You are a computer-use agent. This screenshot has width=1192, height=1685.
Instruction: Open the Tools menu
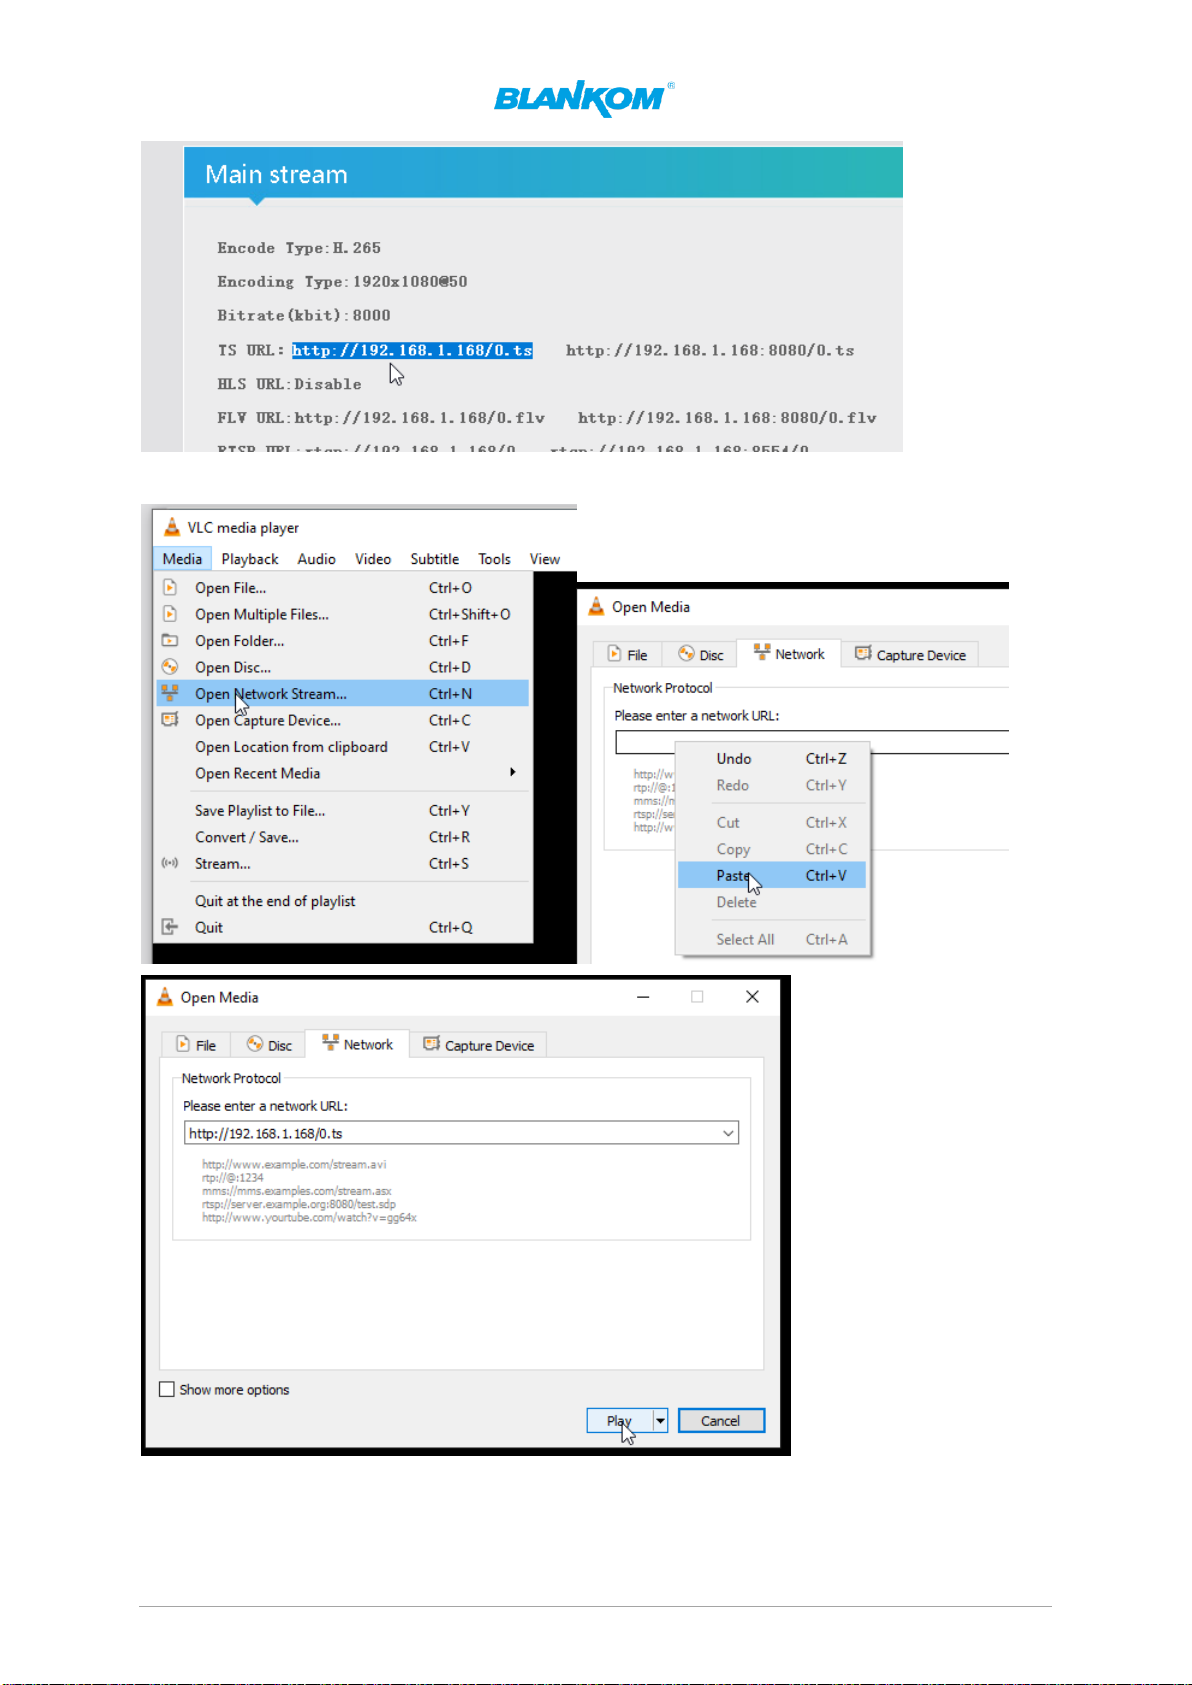click(x=494, y=559)
